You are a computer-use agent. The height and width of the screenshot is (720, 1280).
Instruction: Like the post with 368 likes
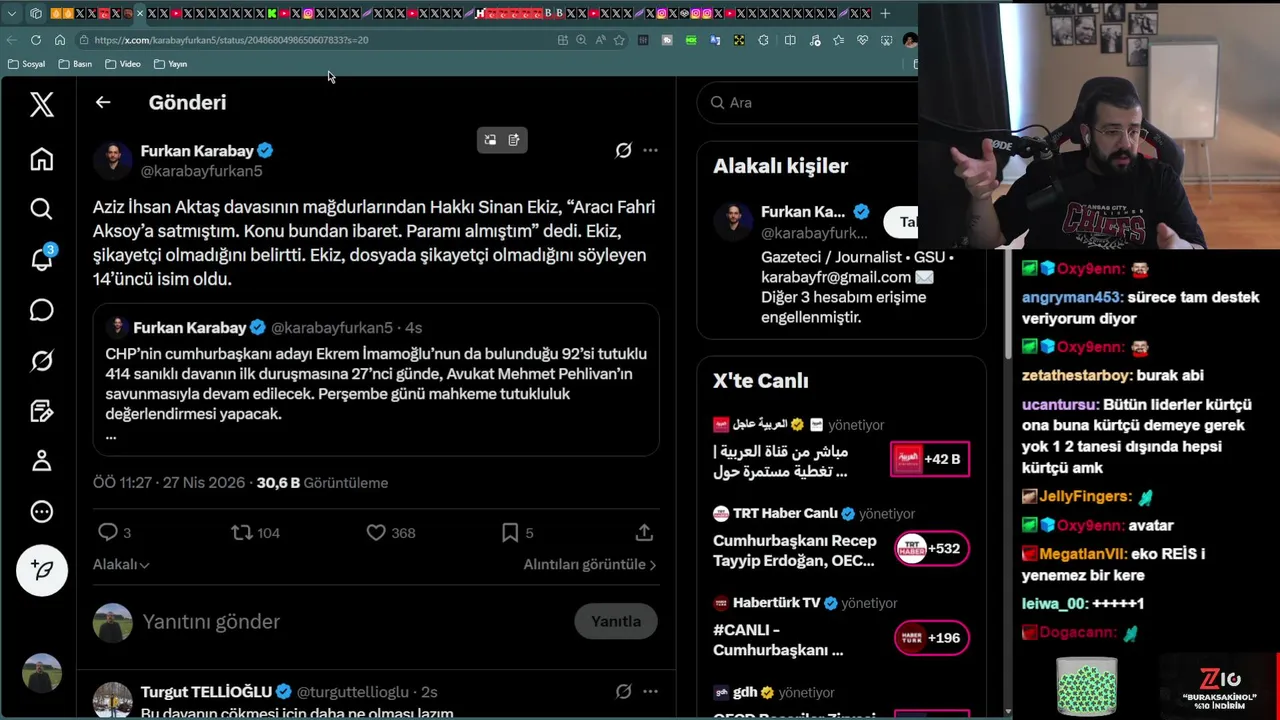click(x=377, y=532)
